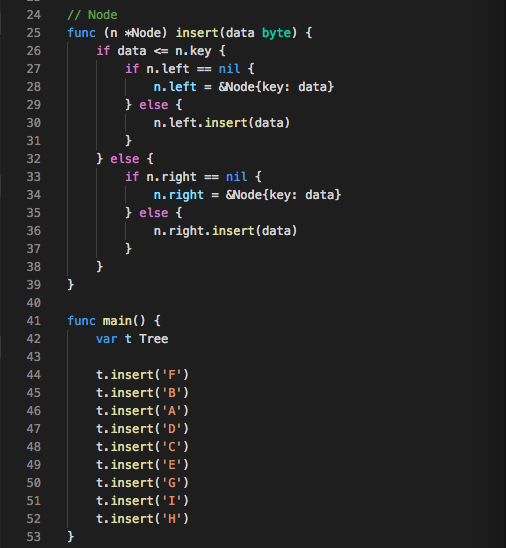
Task: Click the t.insert('F') statement
Action: [143, 375]
